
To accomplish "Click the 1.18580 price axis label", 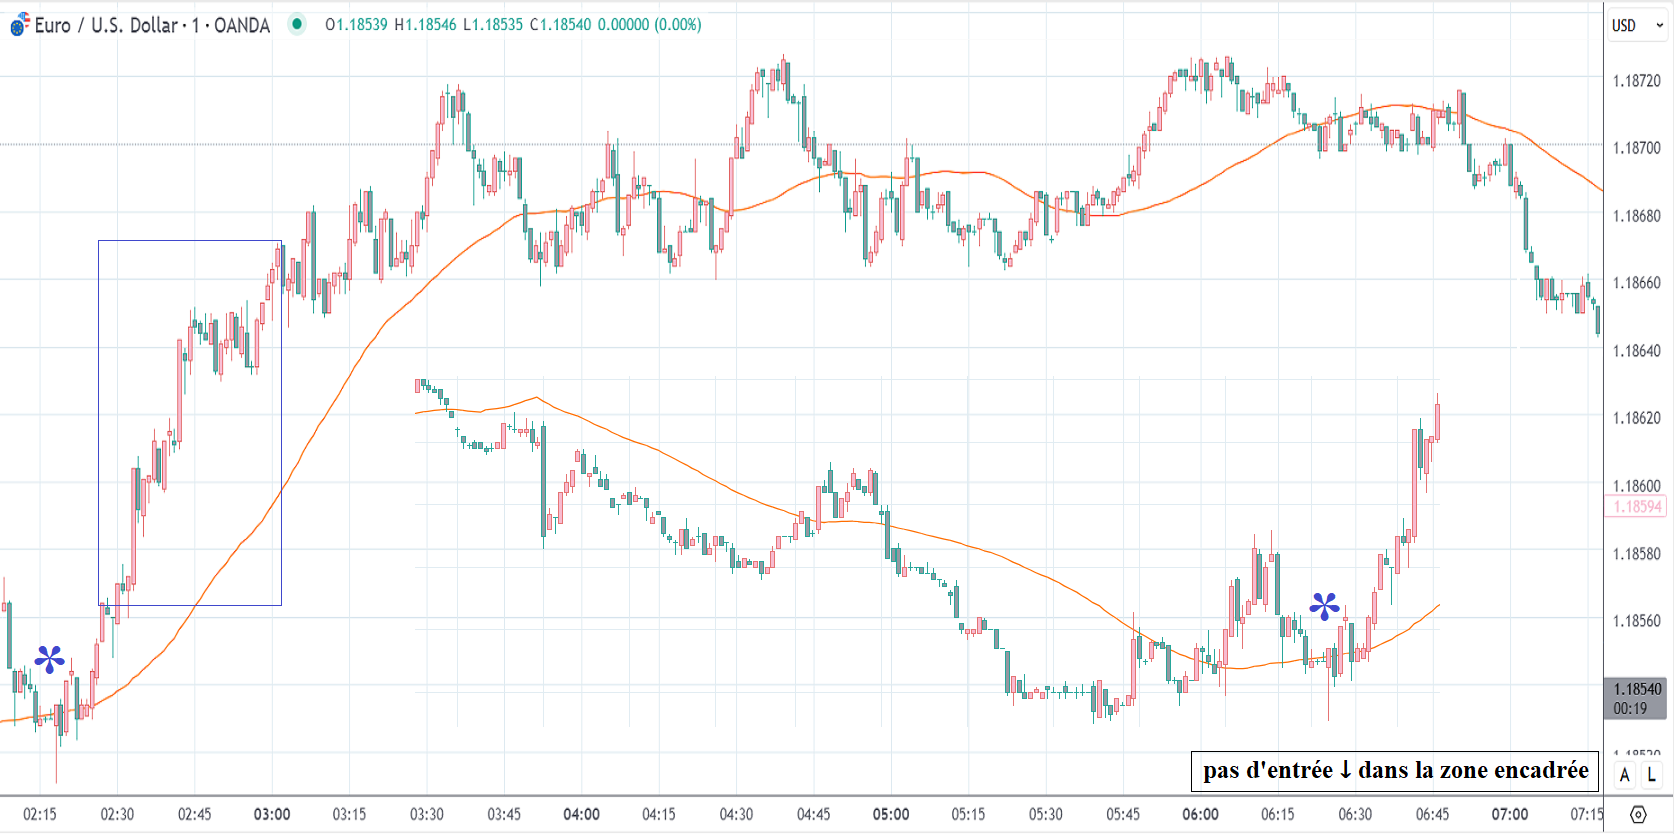I will tap(1636, 554).
